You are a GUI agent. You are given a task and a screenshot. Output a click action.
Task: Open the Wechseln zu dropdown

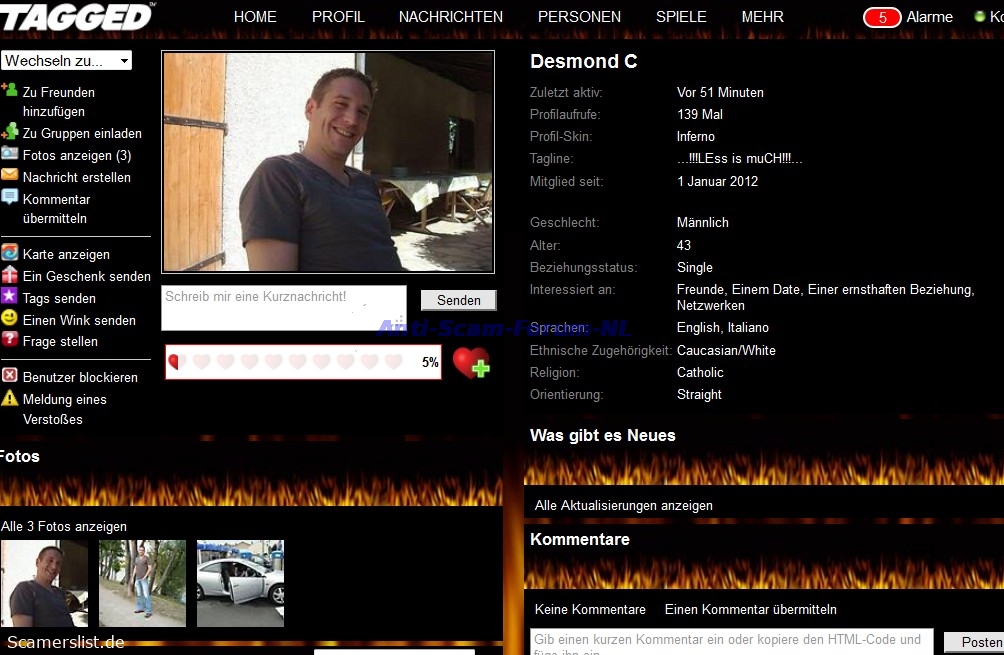pyautogui.click(x=66, y=61)
